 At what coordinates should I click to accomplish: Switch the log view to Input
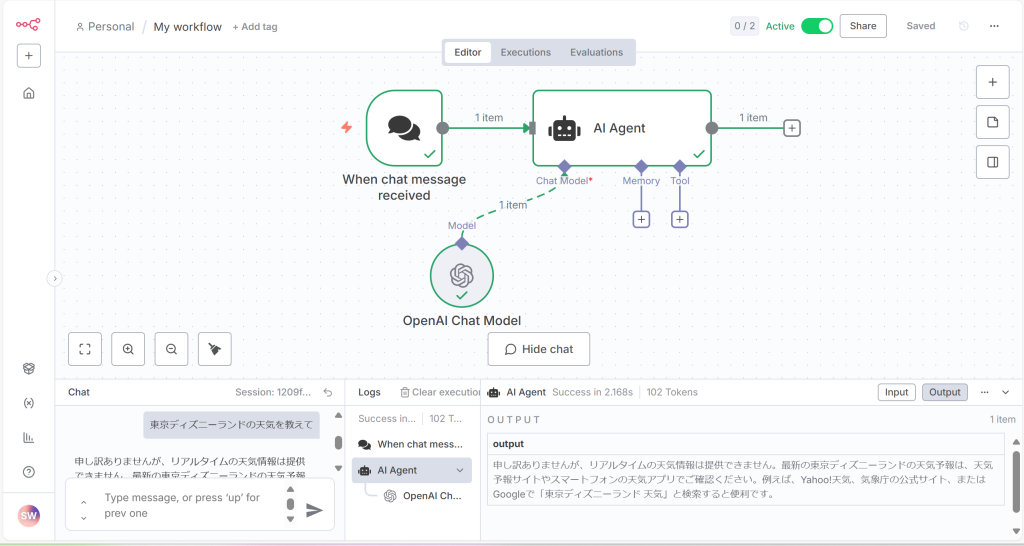tap(896, 392)
